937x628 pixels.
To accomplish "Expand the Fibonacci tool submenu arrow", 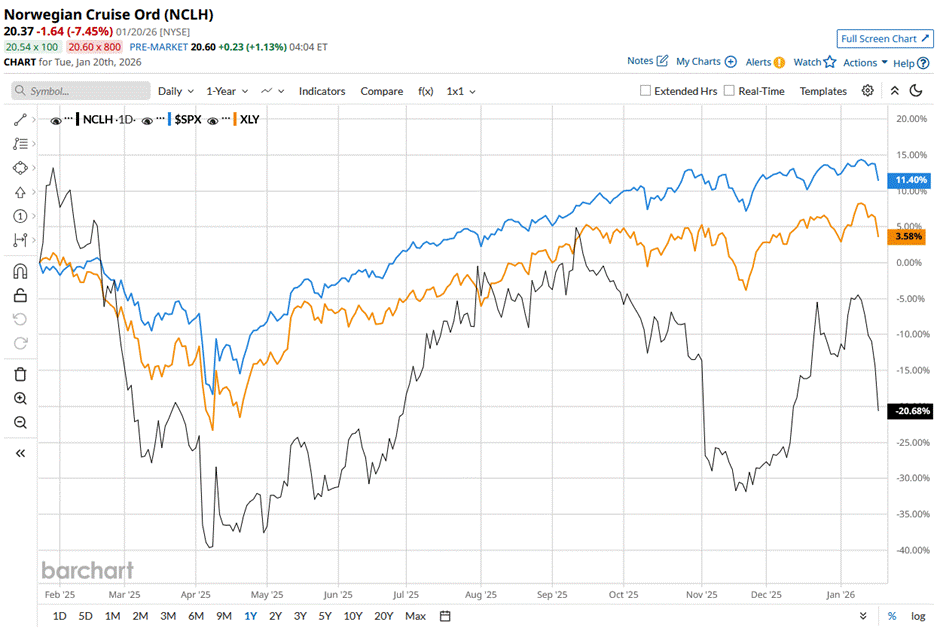I will [x=34, y=144].
